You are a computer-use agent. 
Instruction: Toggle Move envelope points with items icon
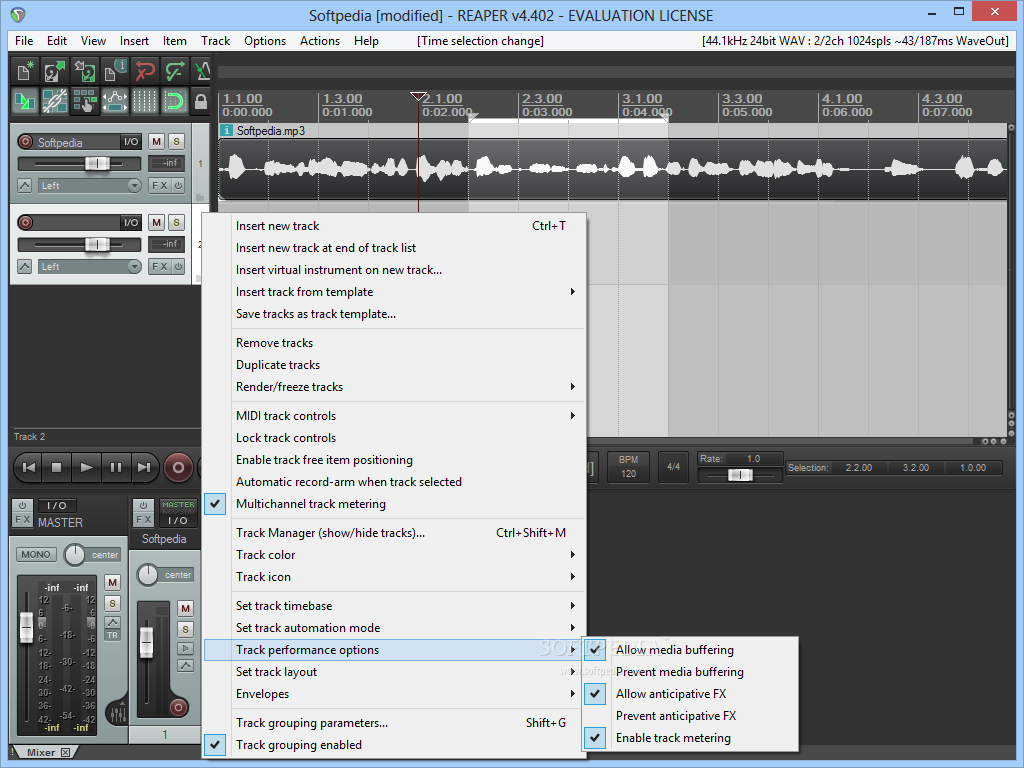[115, 101]
